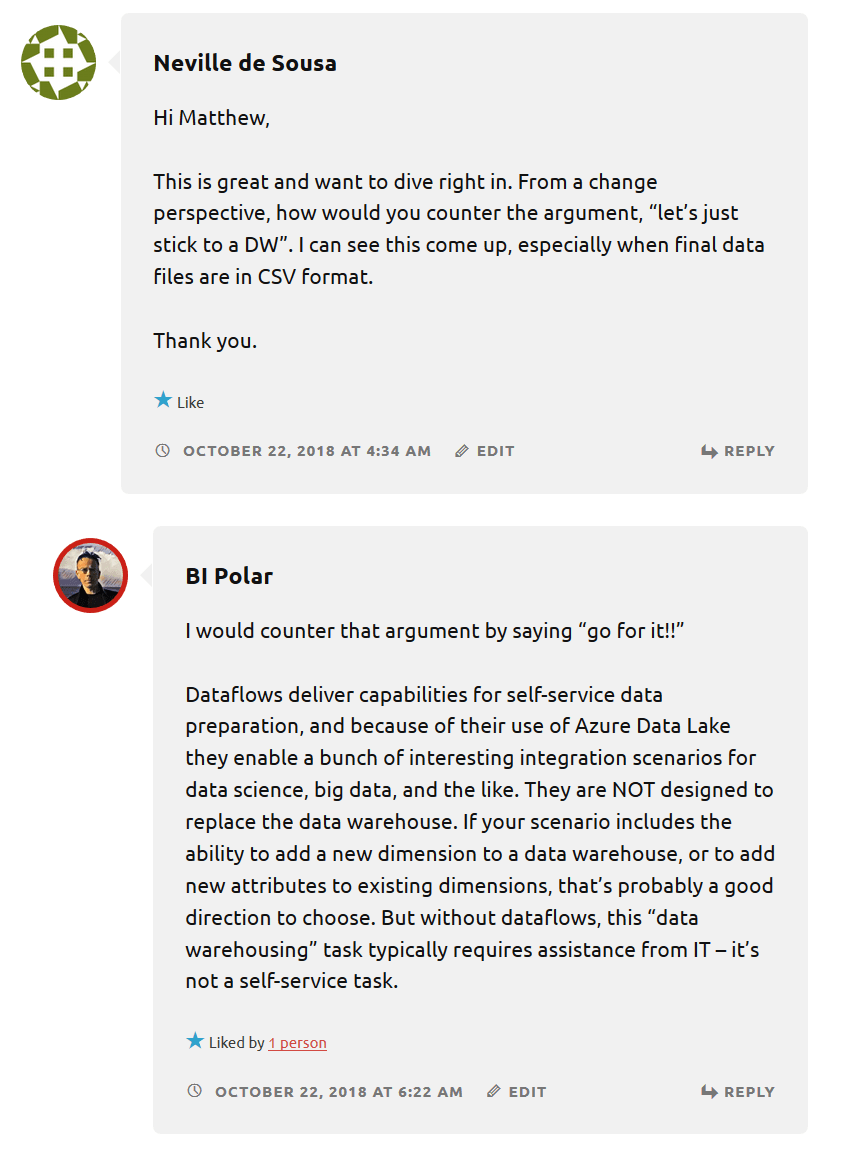Viewport: 842px width, 1150px height.
Task: Click the star icon on Neville's comment
Action: 163,400
